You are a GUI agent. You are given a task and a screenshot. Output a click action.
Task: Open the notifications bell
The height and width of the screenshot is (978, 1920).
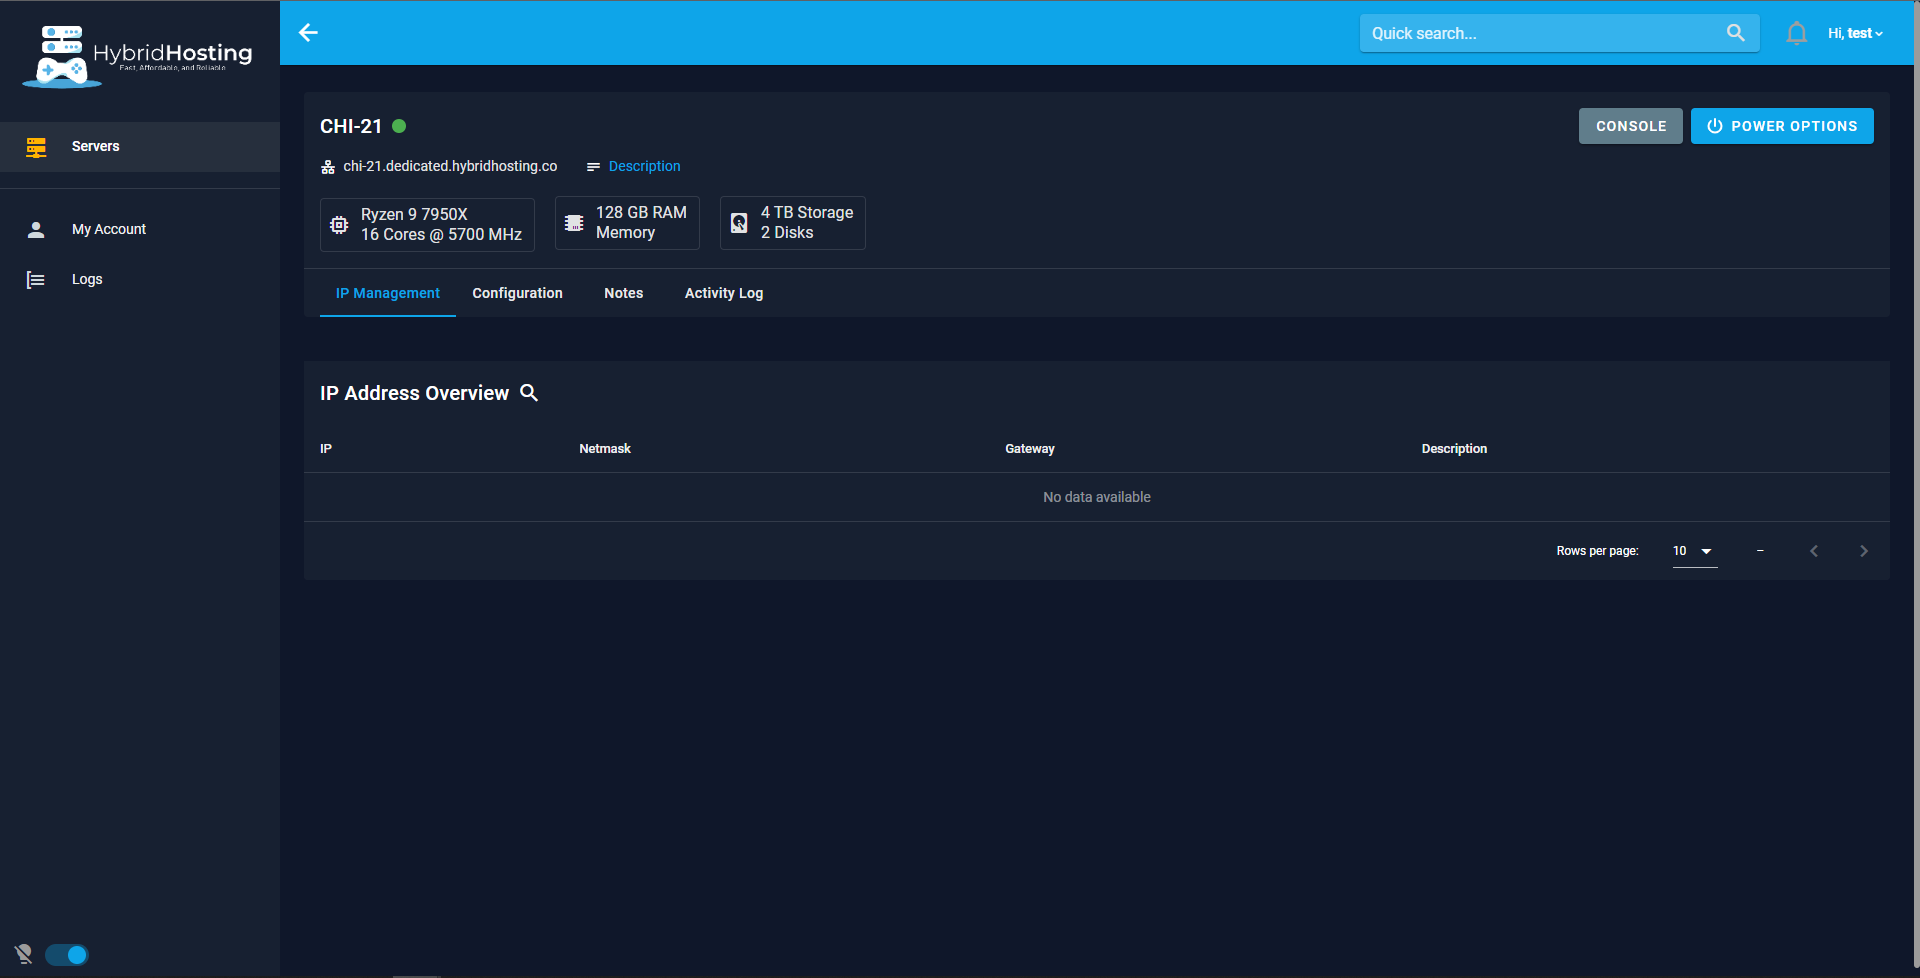pyautogui.click(x=1797, y=33)
